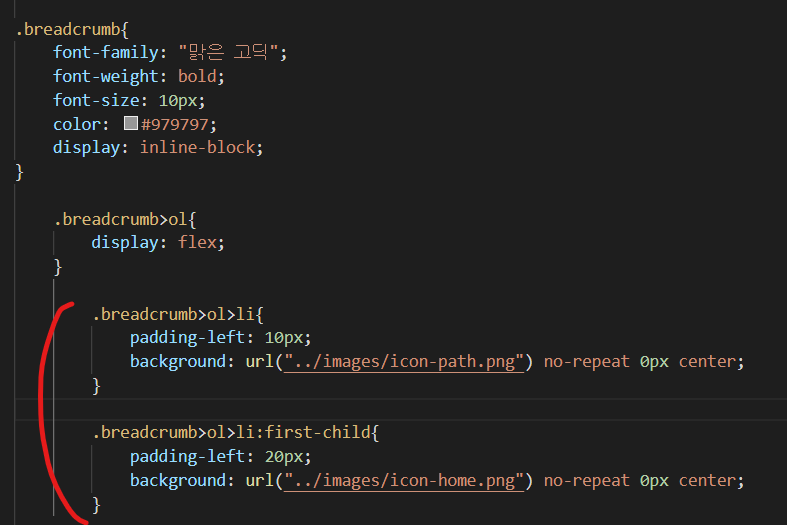Open the ../images/icon-home.png link
Screen dimensions: 787x525
[x=404, y=480]
